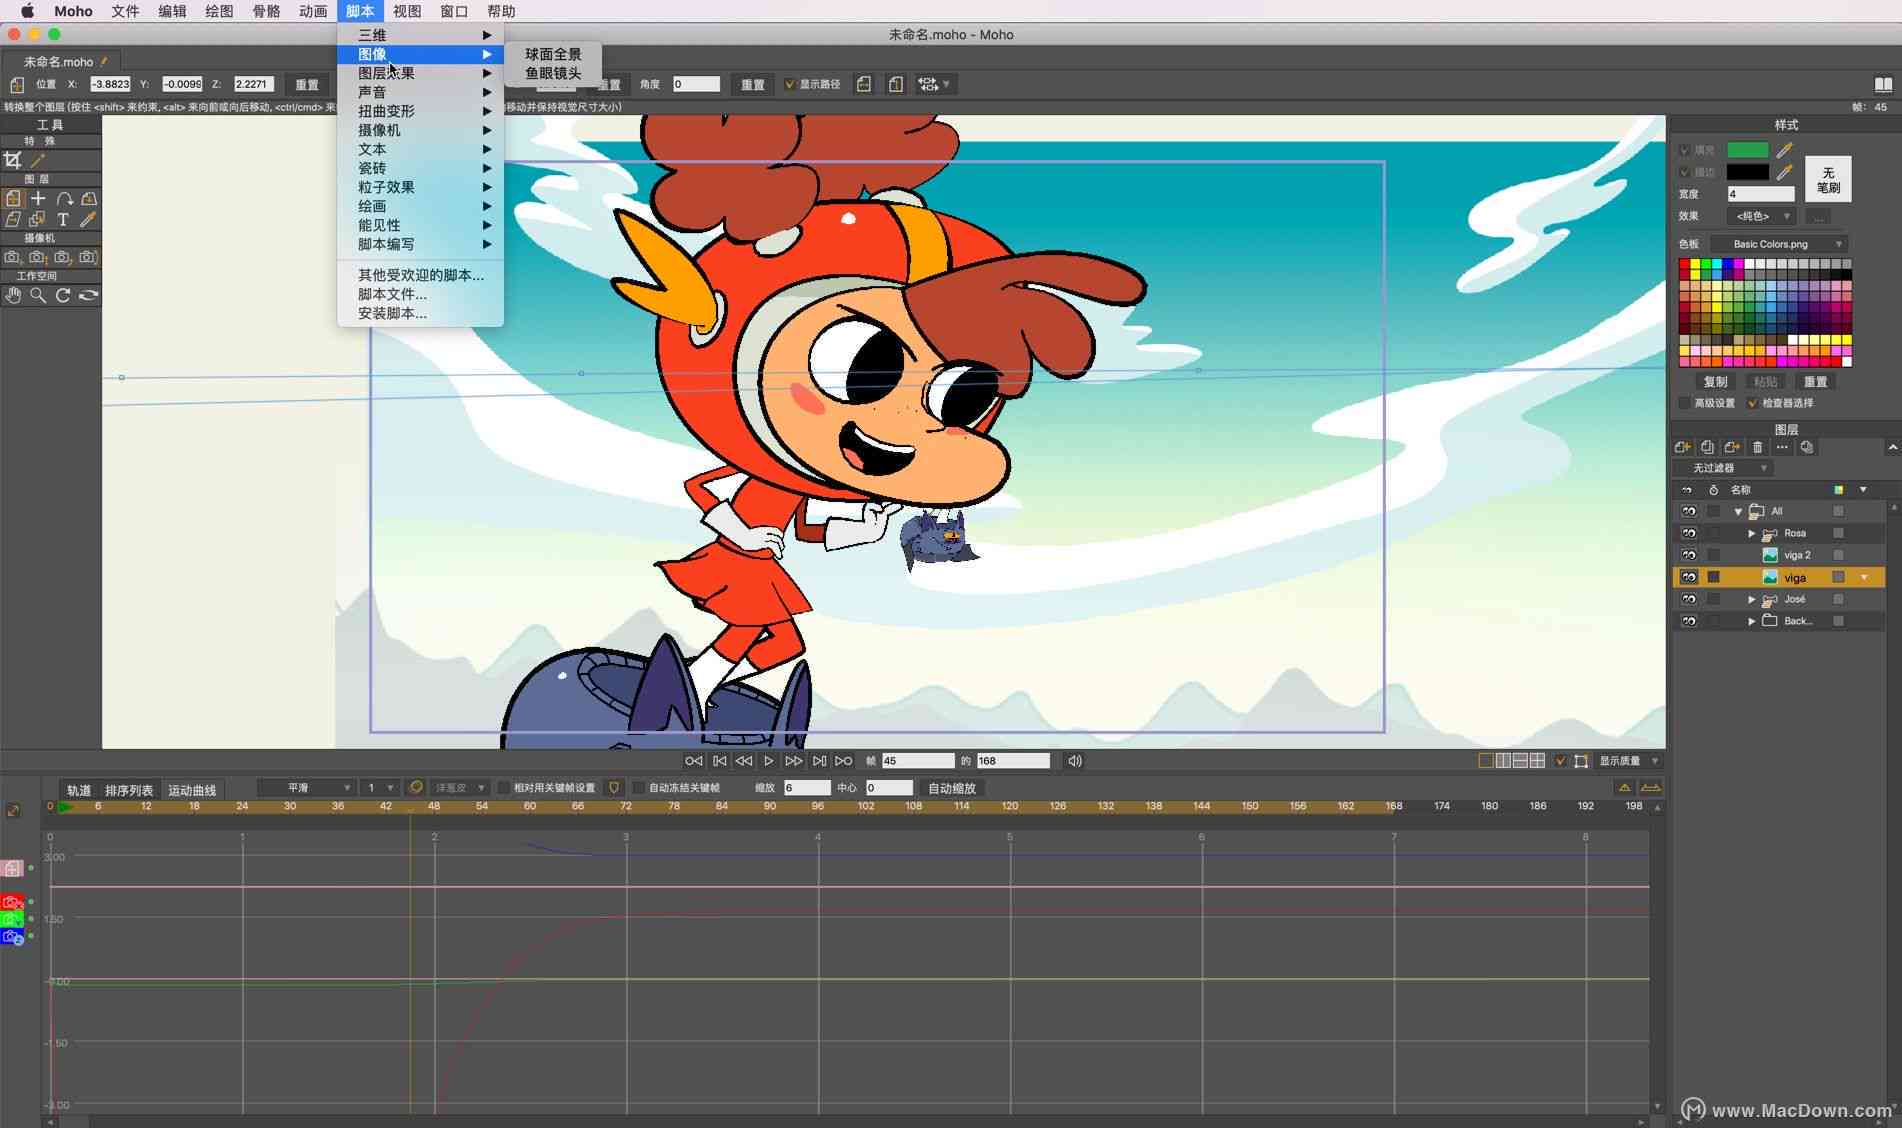Switch to the 运动曲线 timeline tab
1902x1128 pixels.
pos(192,790)
